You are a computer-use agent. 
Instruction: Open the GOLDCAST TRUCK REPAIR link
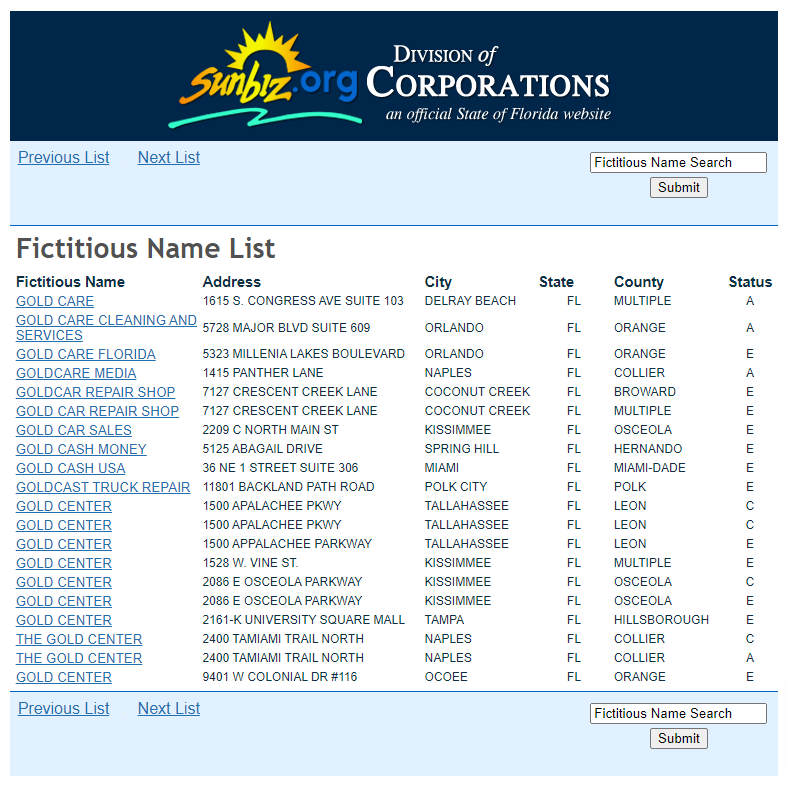[103, 487]
